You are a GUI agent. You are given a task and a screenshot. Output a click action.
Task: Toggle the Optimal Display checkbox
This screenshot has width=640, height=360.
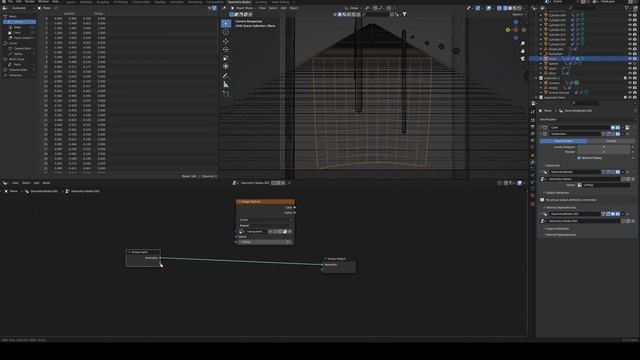pos(579,158)
